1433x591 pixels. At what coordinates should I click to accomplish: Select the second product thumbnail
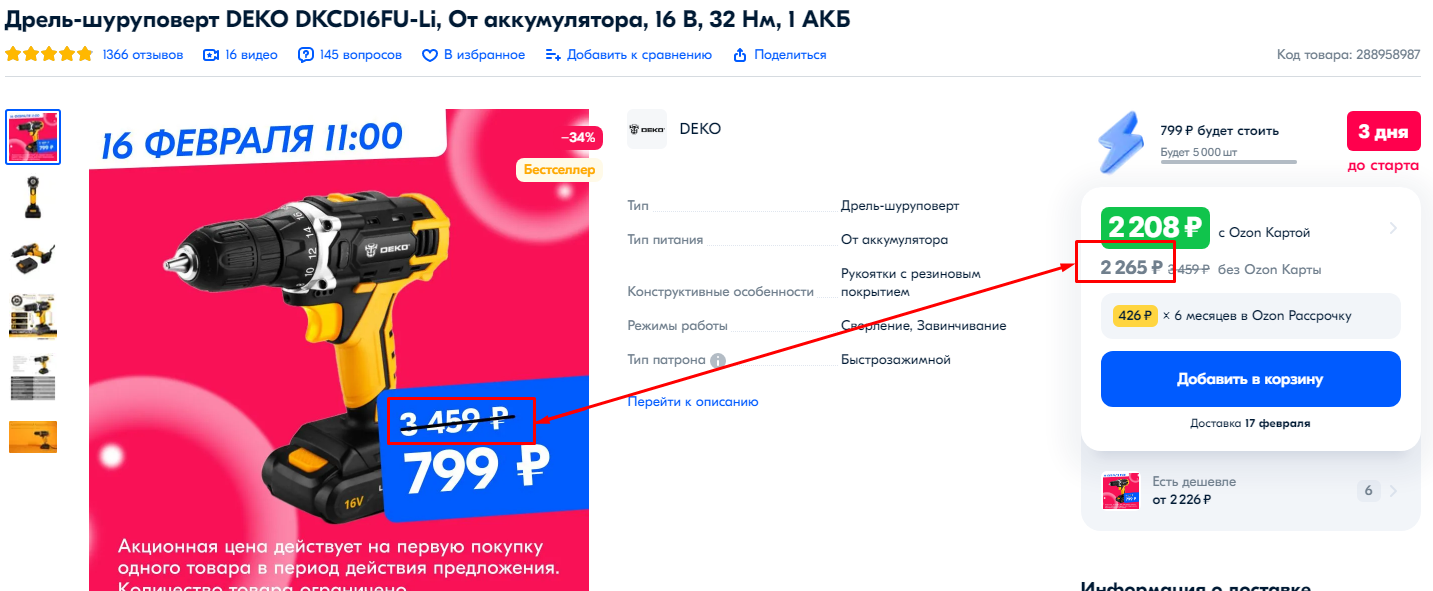[x=33, y=198]
